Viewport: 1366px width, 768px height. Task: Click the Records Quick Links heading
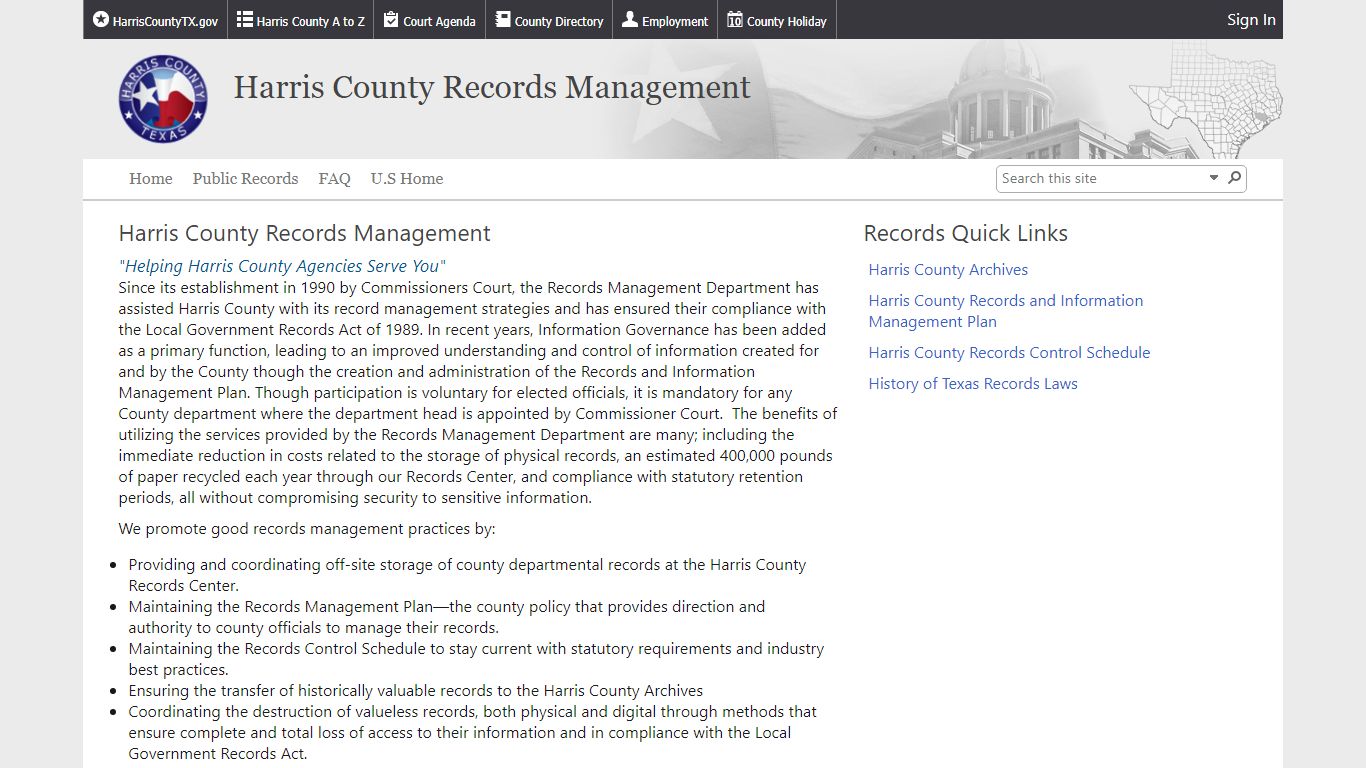click(966, 233)
